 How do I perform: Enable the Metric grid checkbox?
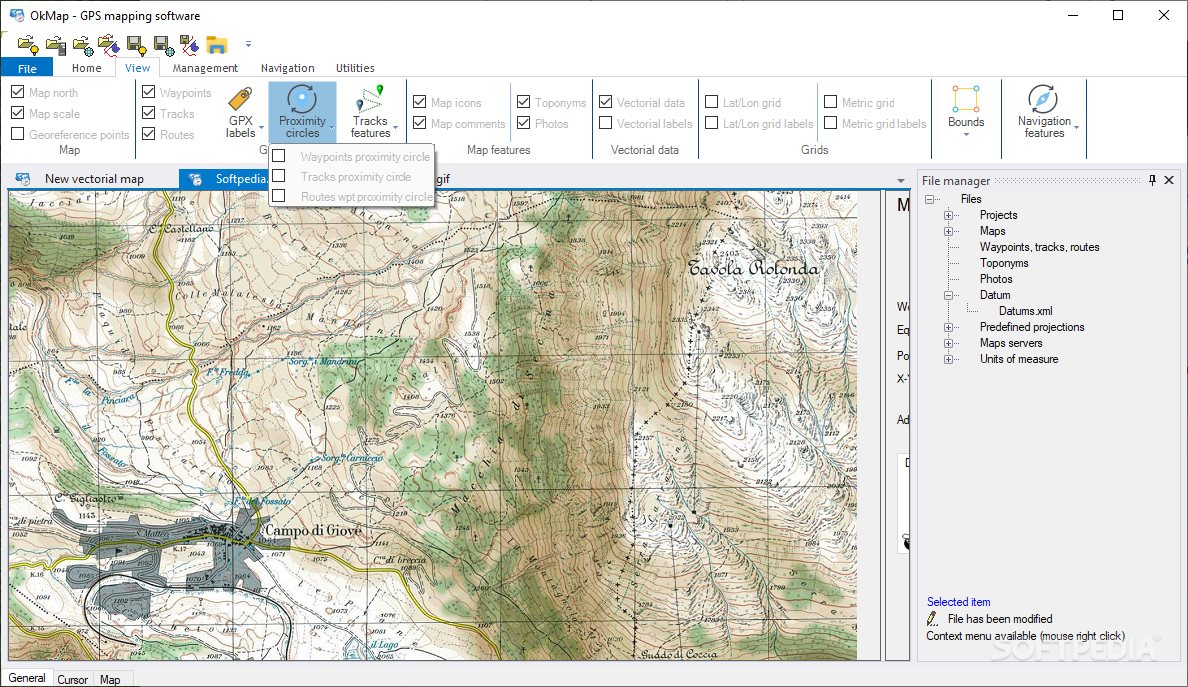830,101
